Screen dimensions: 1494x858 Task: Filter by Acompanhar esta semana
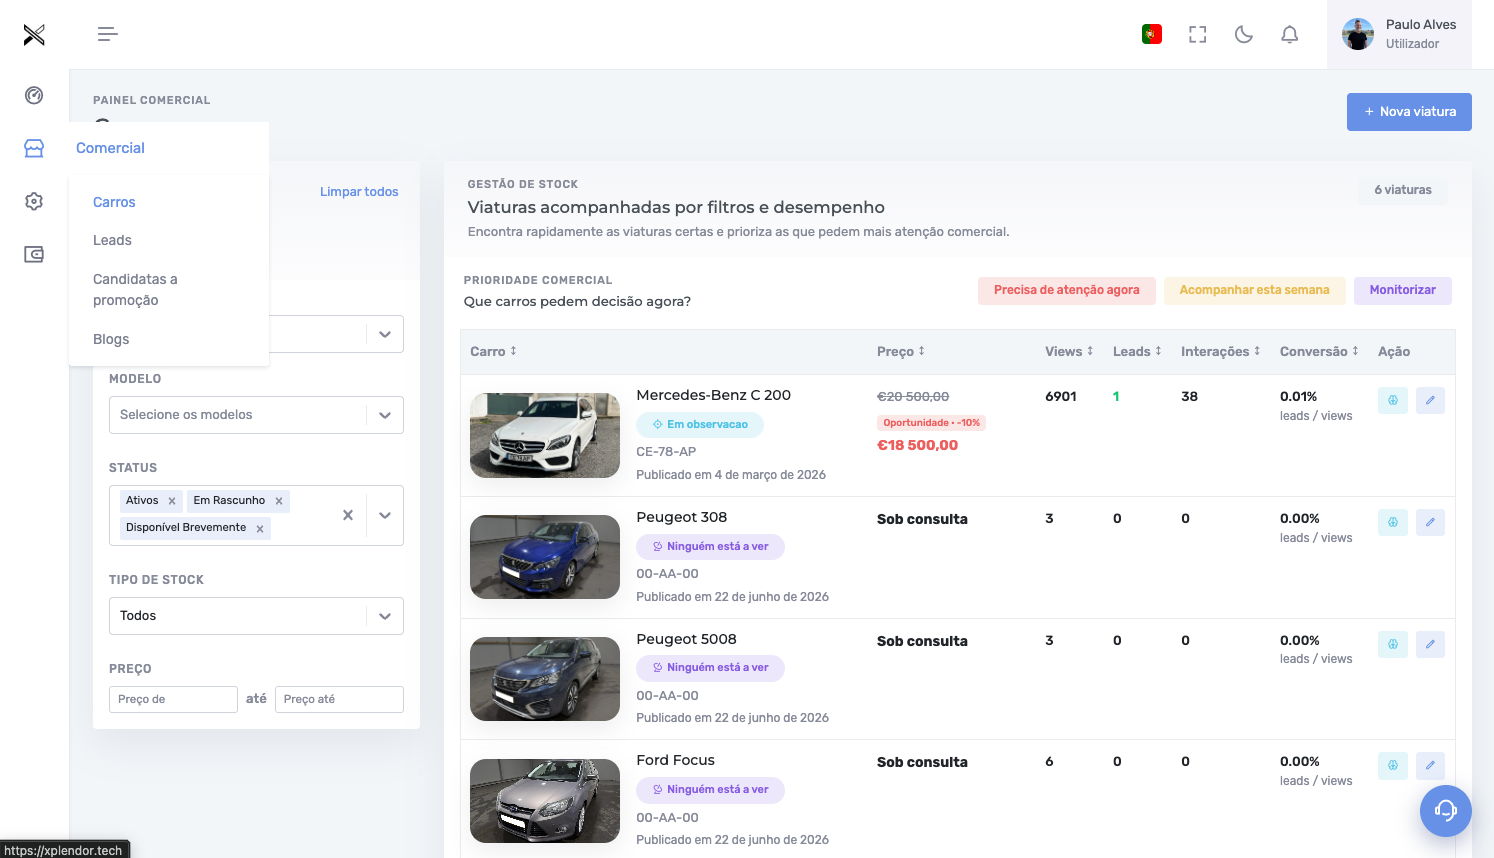click(x=1254, y=290)
